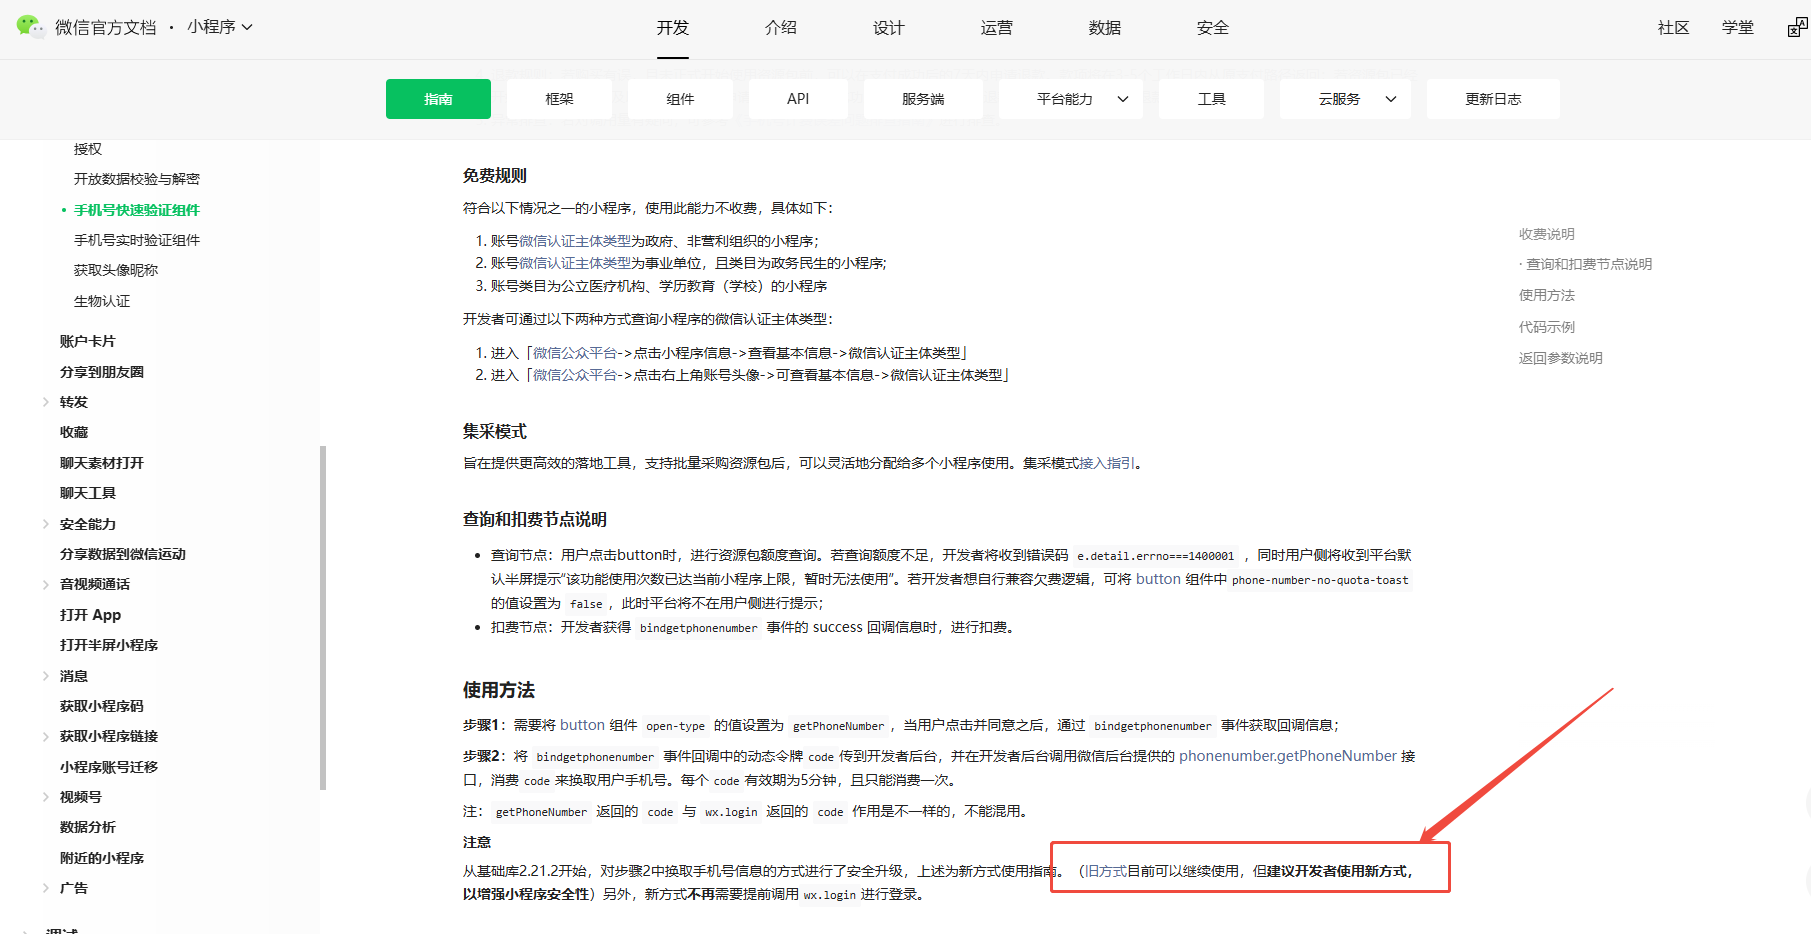
Task: Select the green 指南 sub-navigation button
Action: [x=438, y=99]
